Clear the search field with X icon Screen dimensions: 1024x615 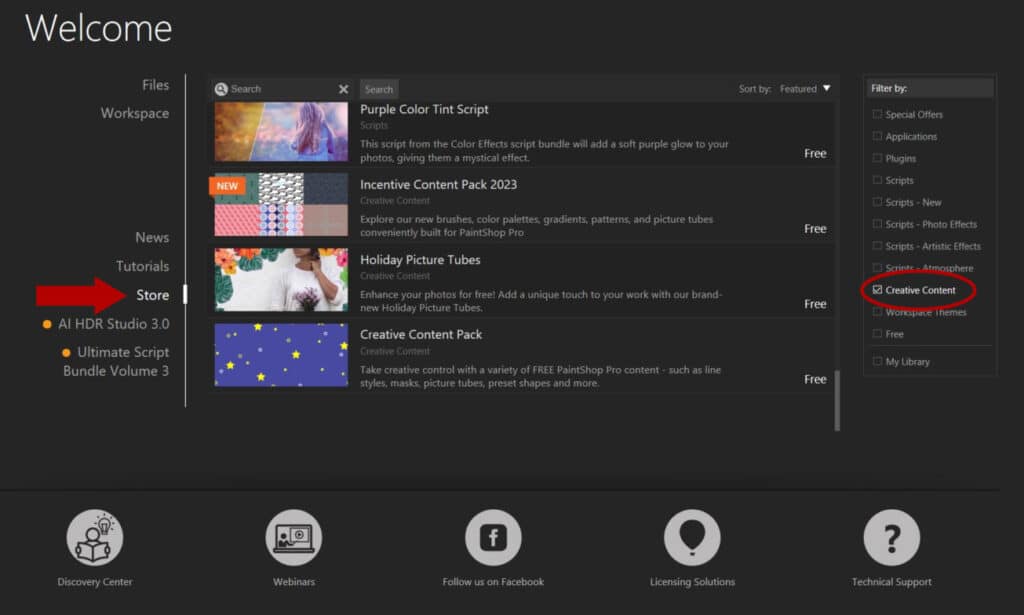point(343,89)
